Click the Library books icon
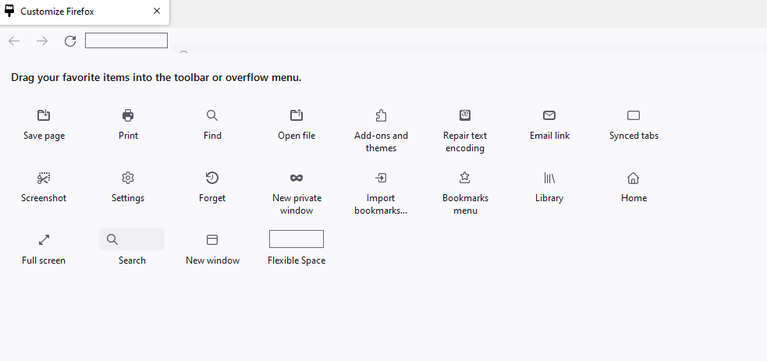Screen dimensions: 767x361 click(549, 178)
